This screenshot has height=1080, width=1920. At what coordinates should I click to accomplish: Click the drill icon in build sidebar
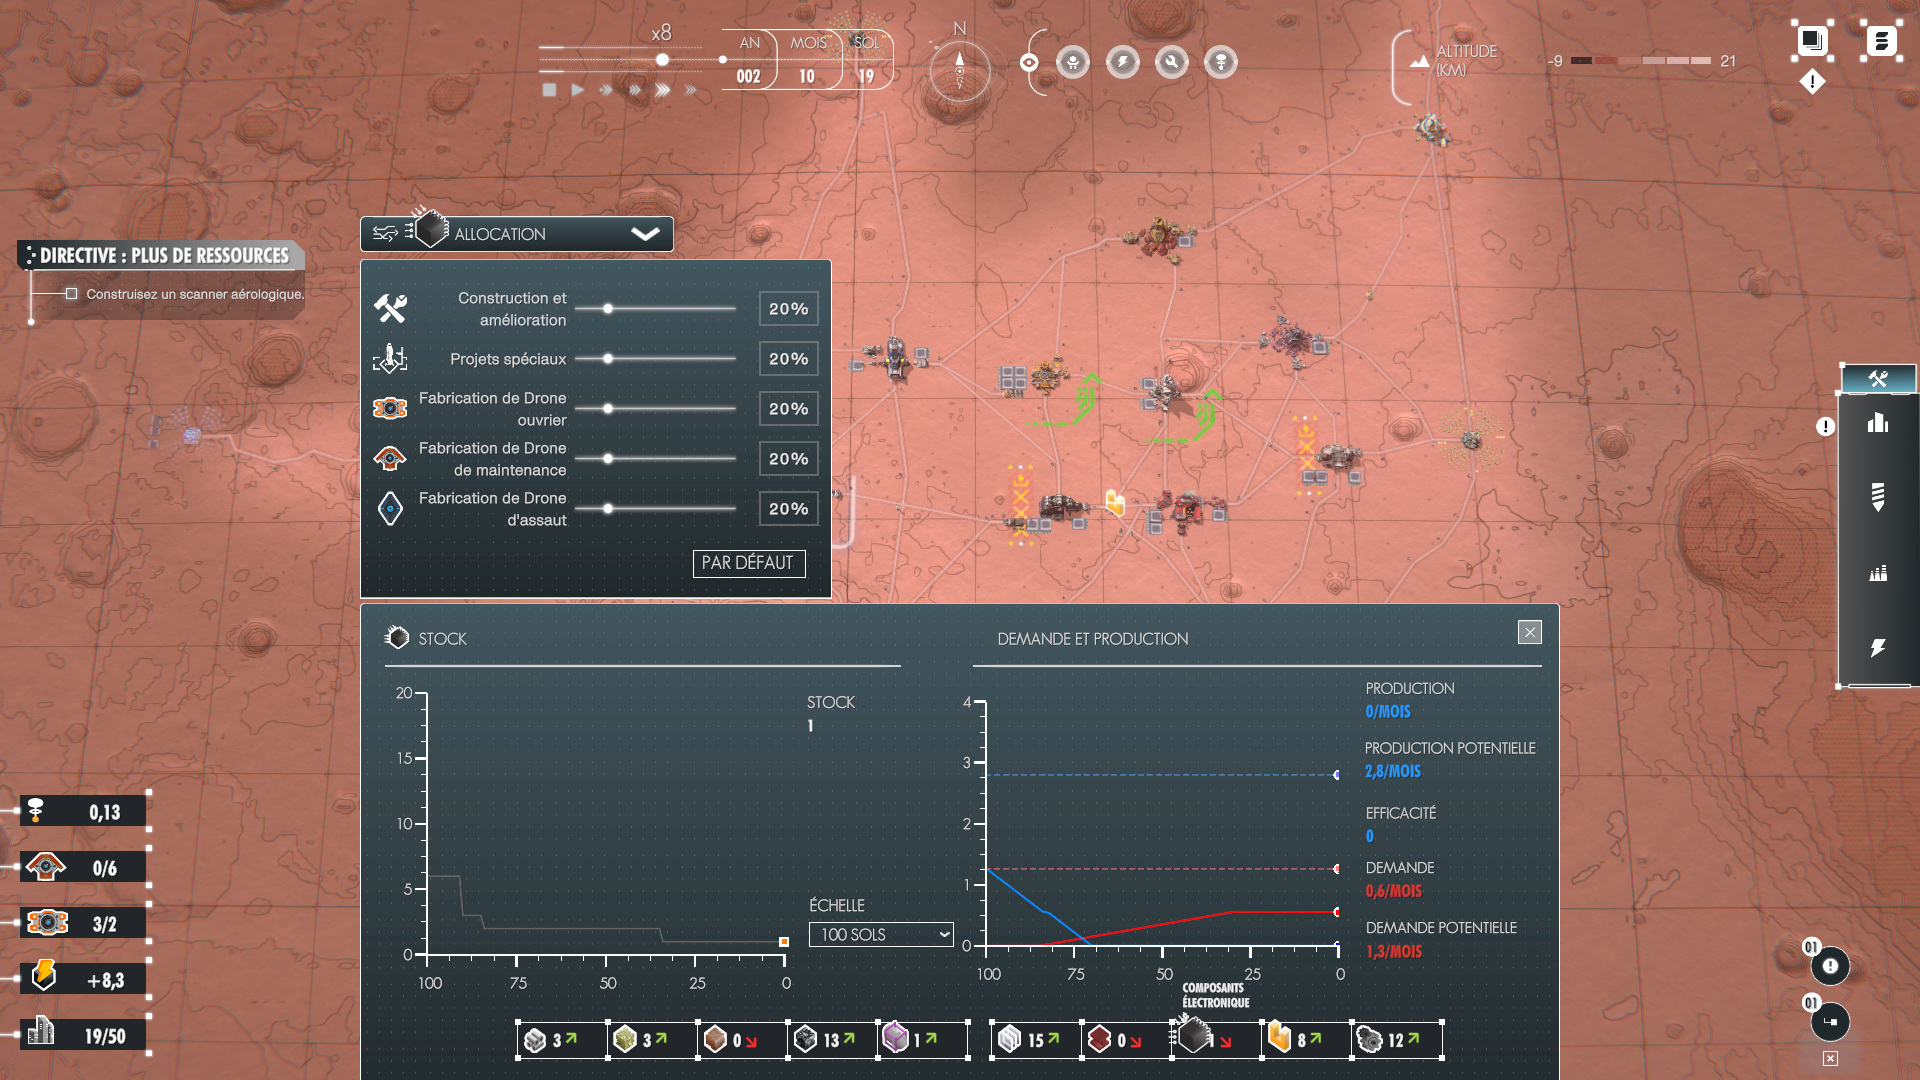click(1877, 496)
